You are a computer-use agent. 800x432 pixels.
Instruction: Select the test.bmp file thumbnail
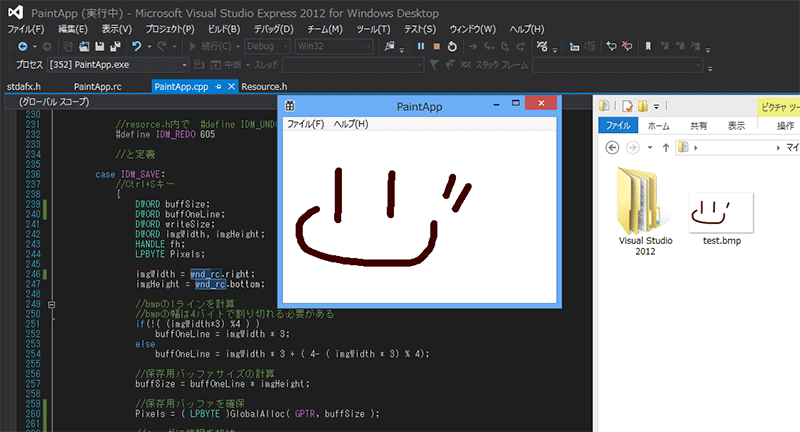pos(721,213)
